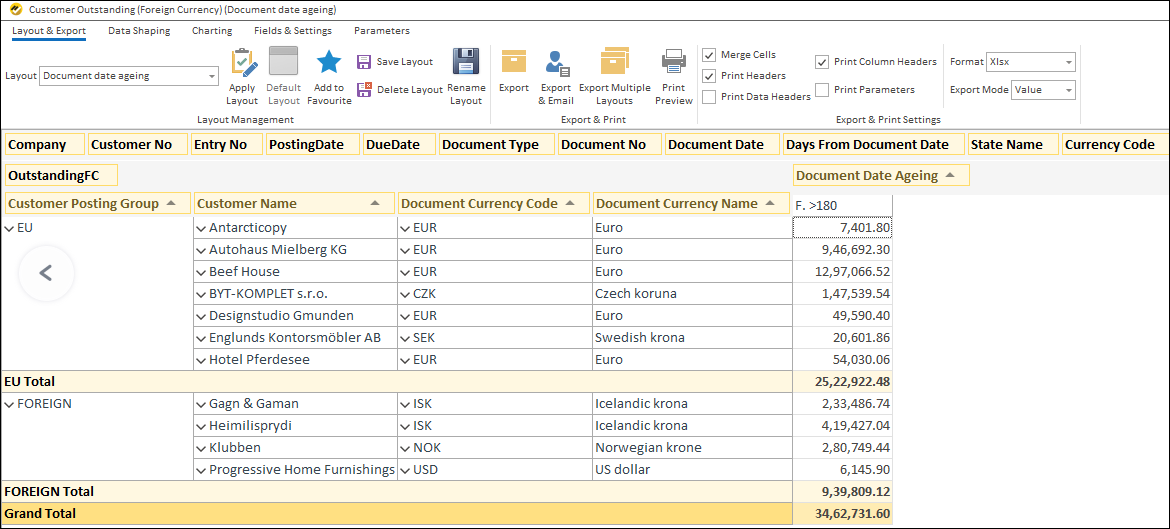Collapse the EU posting group row
This screenshot has width=1170, height=529.
pos(10,228)
